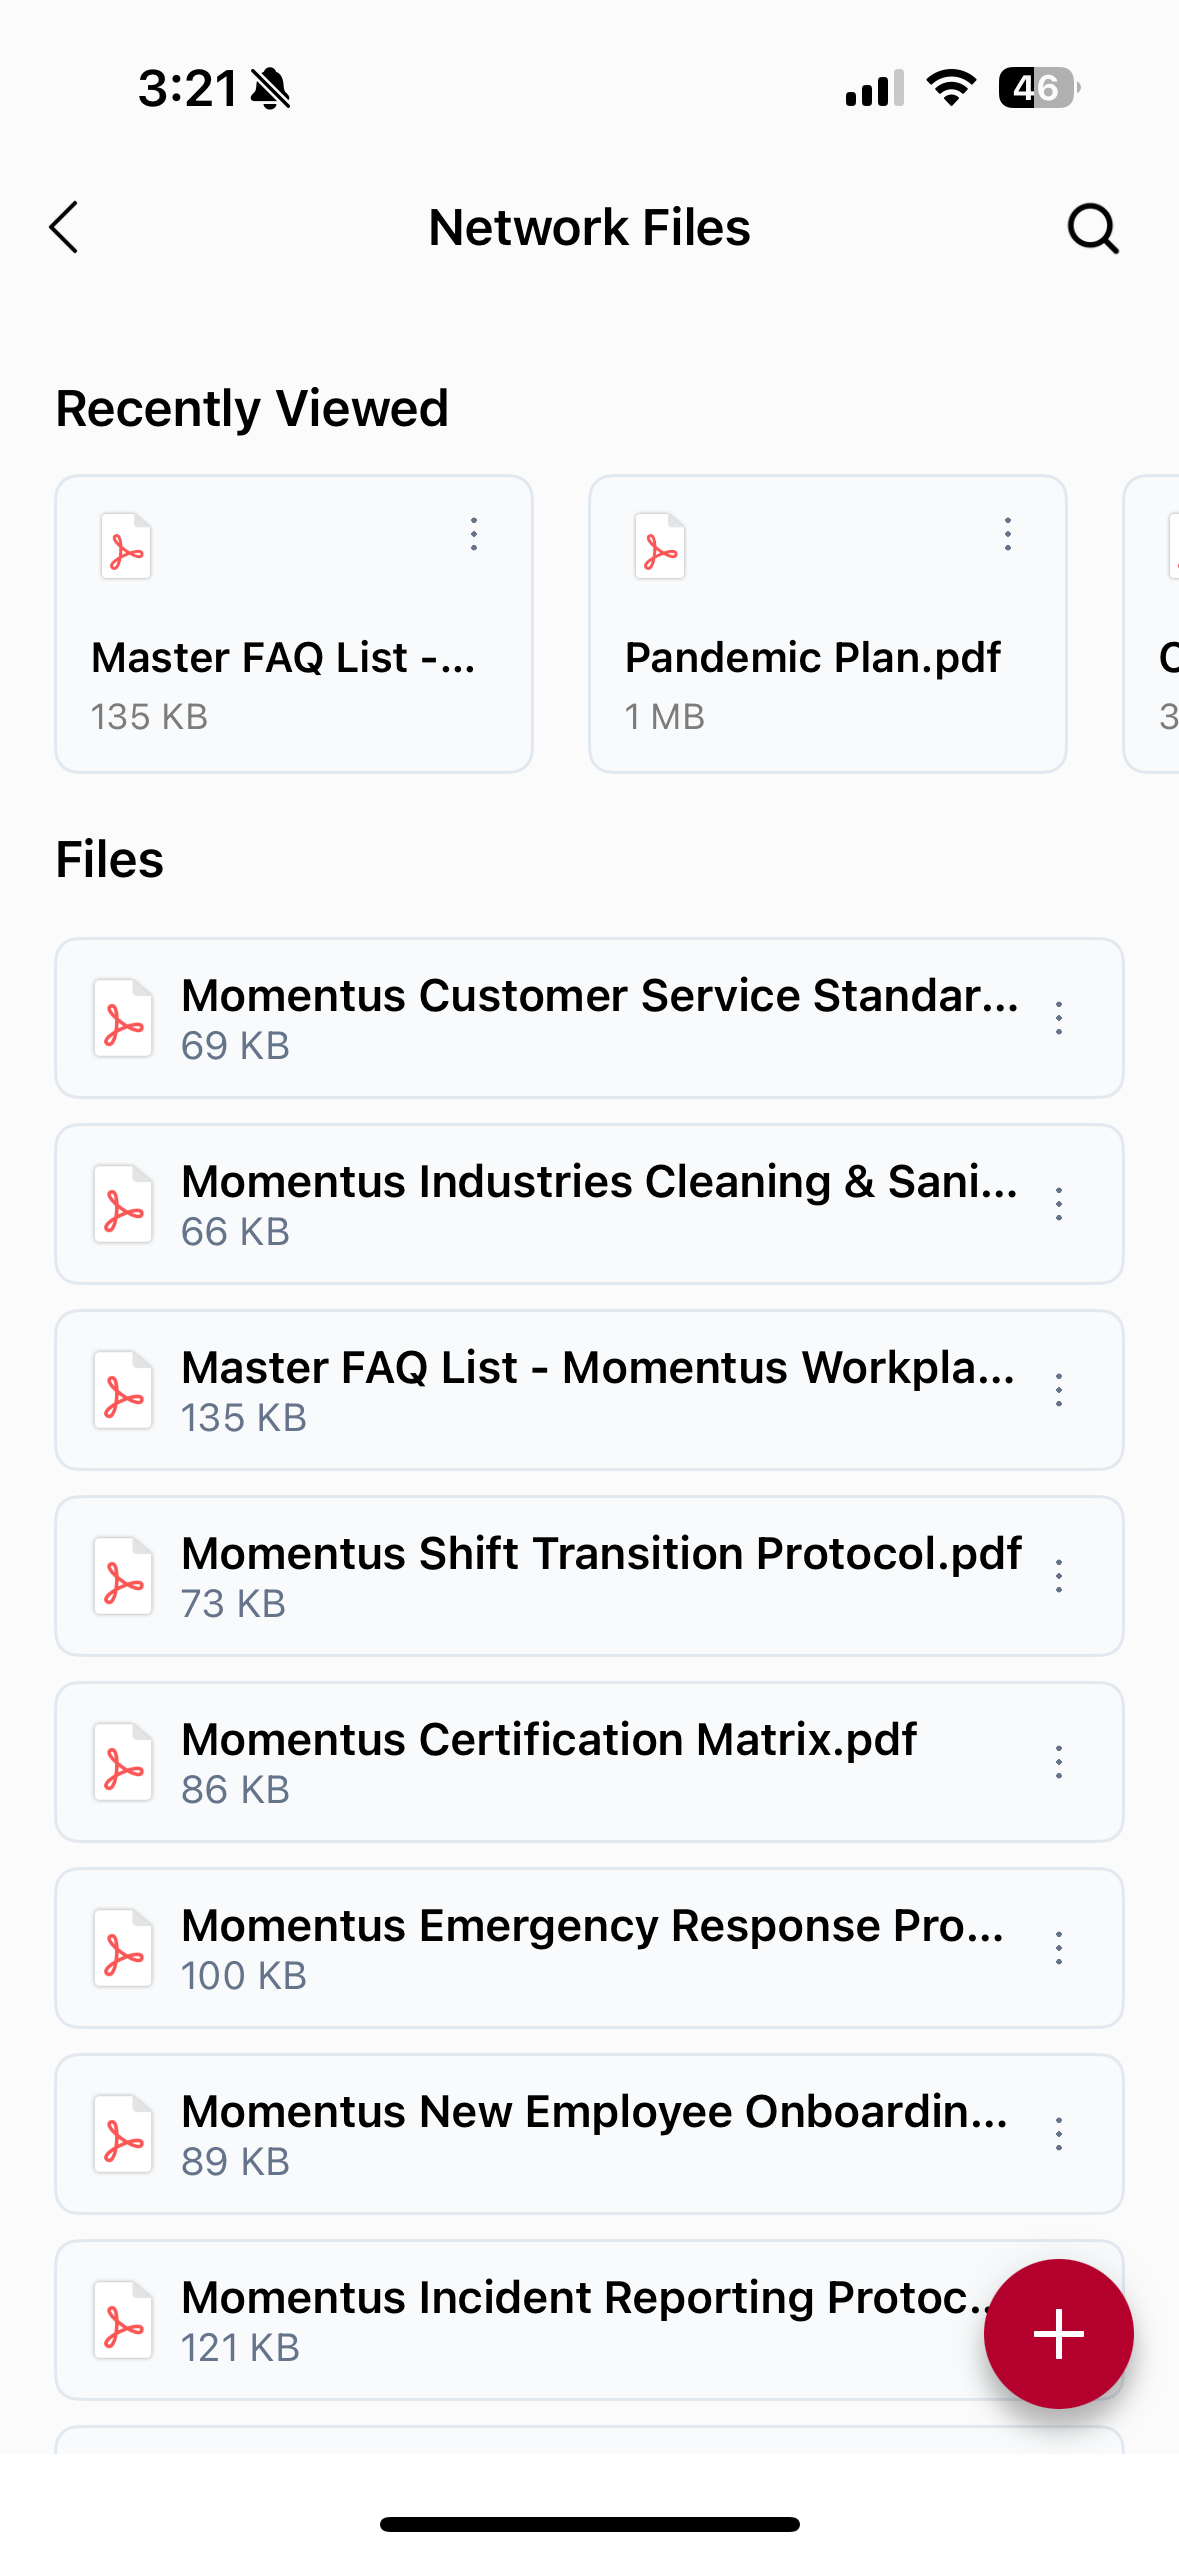Tap PDF icon of Momentus Customer Service file
Image resolution: width=1179 pixels, height=2556 pixels.
123,1018
